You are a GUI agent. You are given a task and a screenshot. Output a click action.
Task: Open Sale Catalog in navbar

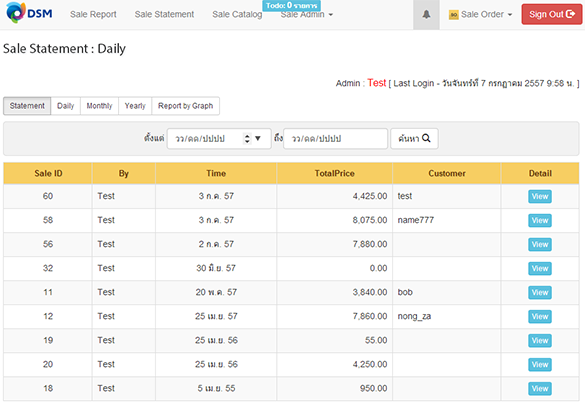(237, 15)
